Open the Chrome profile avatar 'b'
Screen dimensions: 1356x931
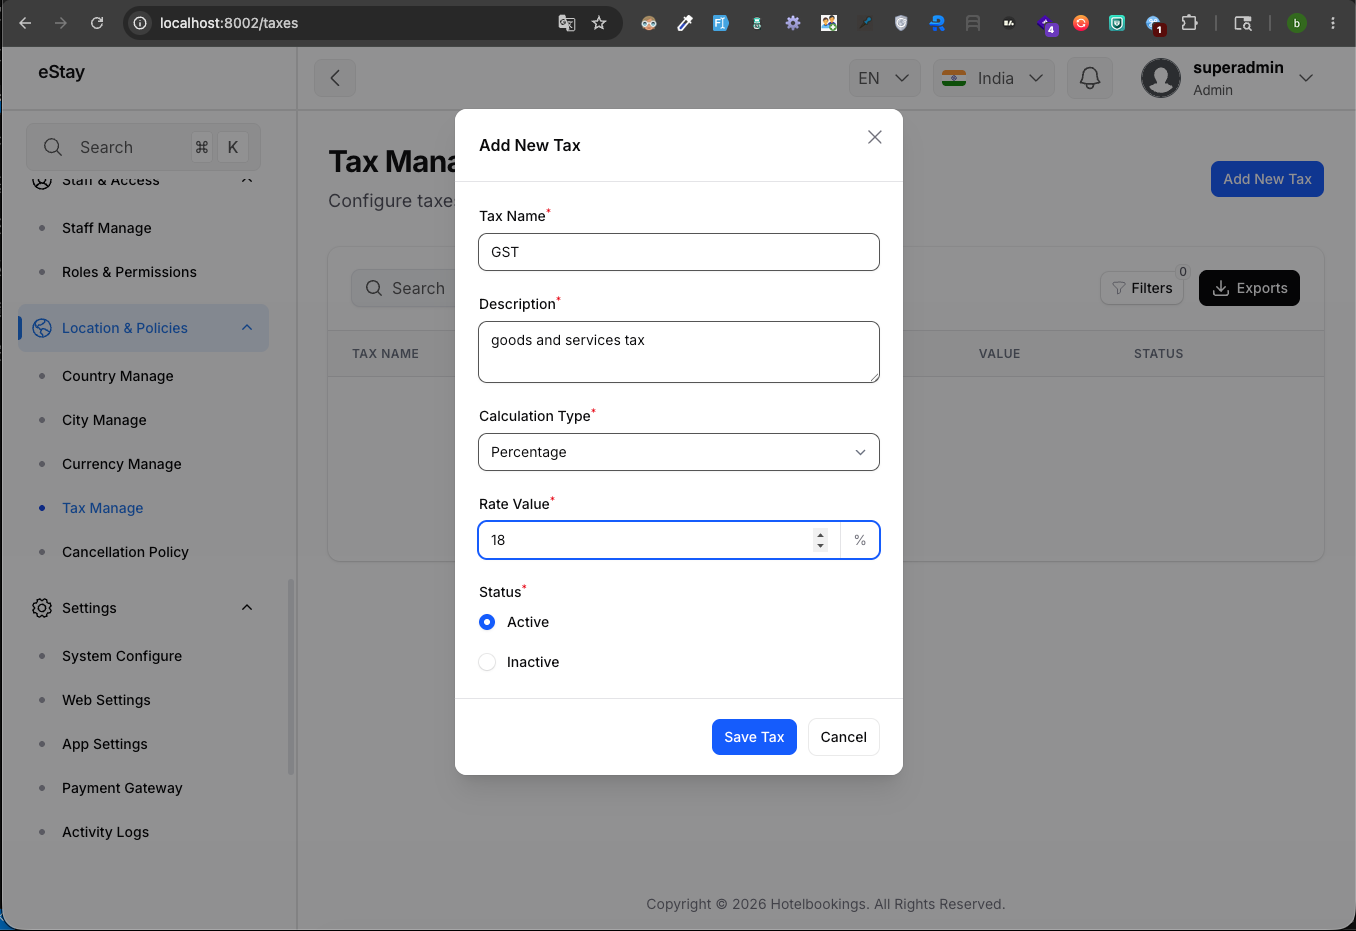click(1297, 23)
